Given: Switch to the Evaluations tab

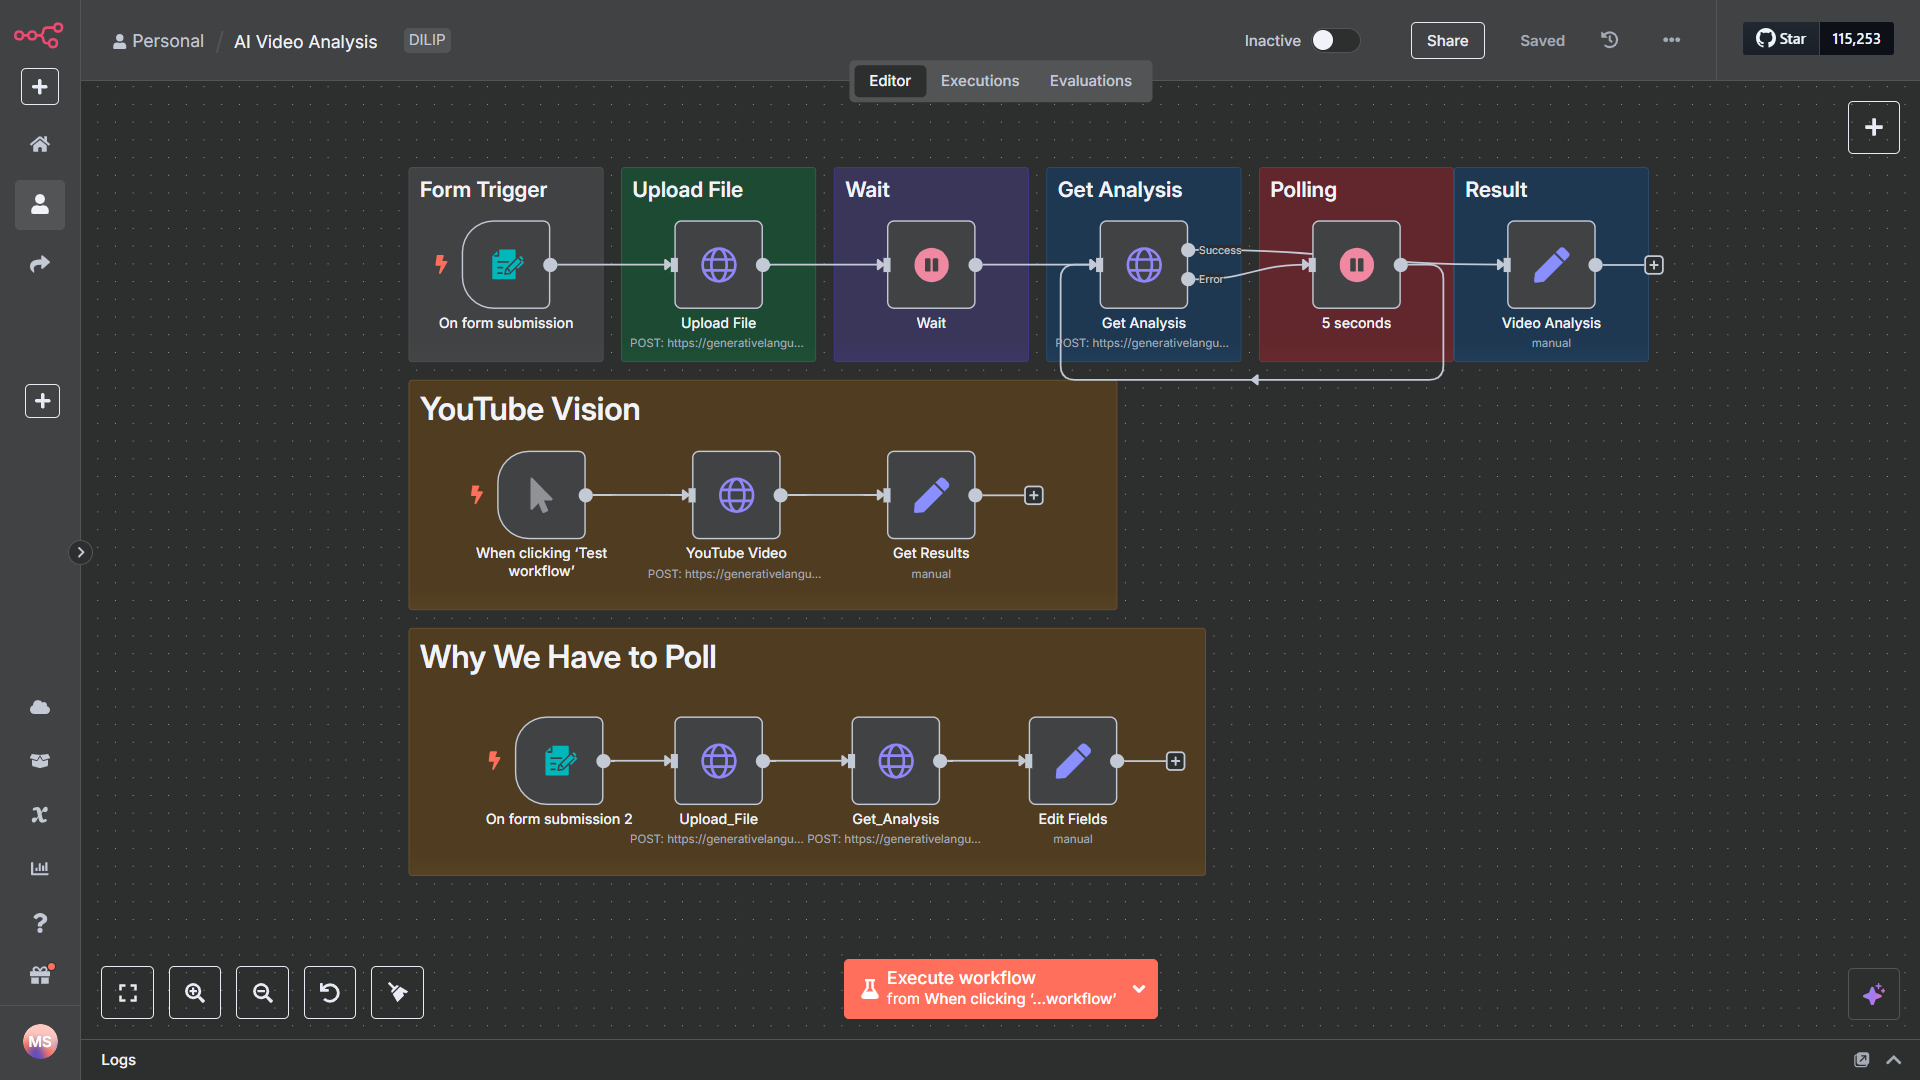Looking at the screenshot, I should tap(1090, 80).
